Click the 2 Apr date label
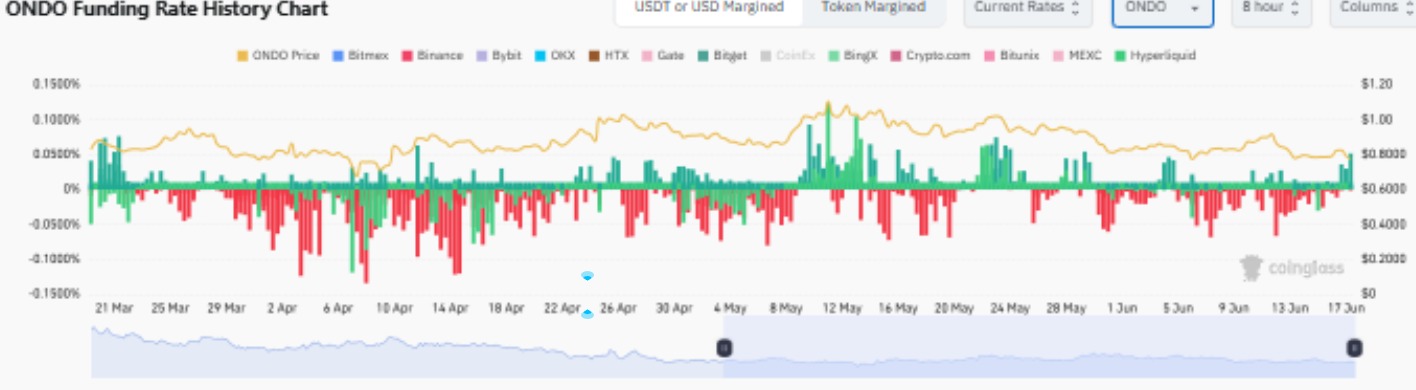1416x390 pixels. coord(282,309)
